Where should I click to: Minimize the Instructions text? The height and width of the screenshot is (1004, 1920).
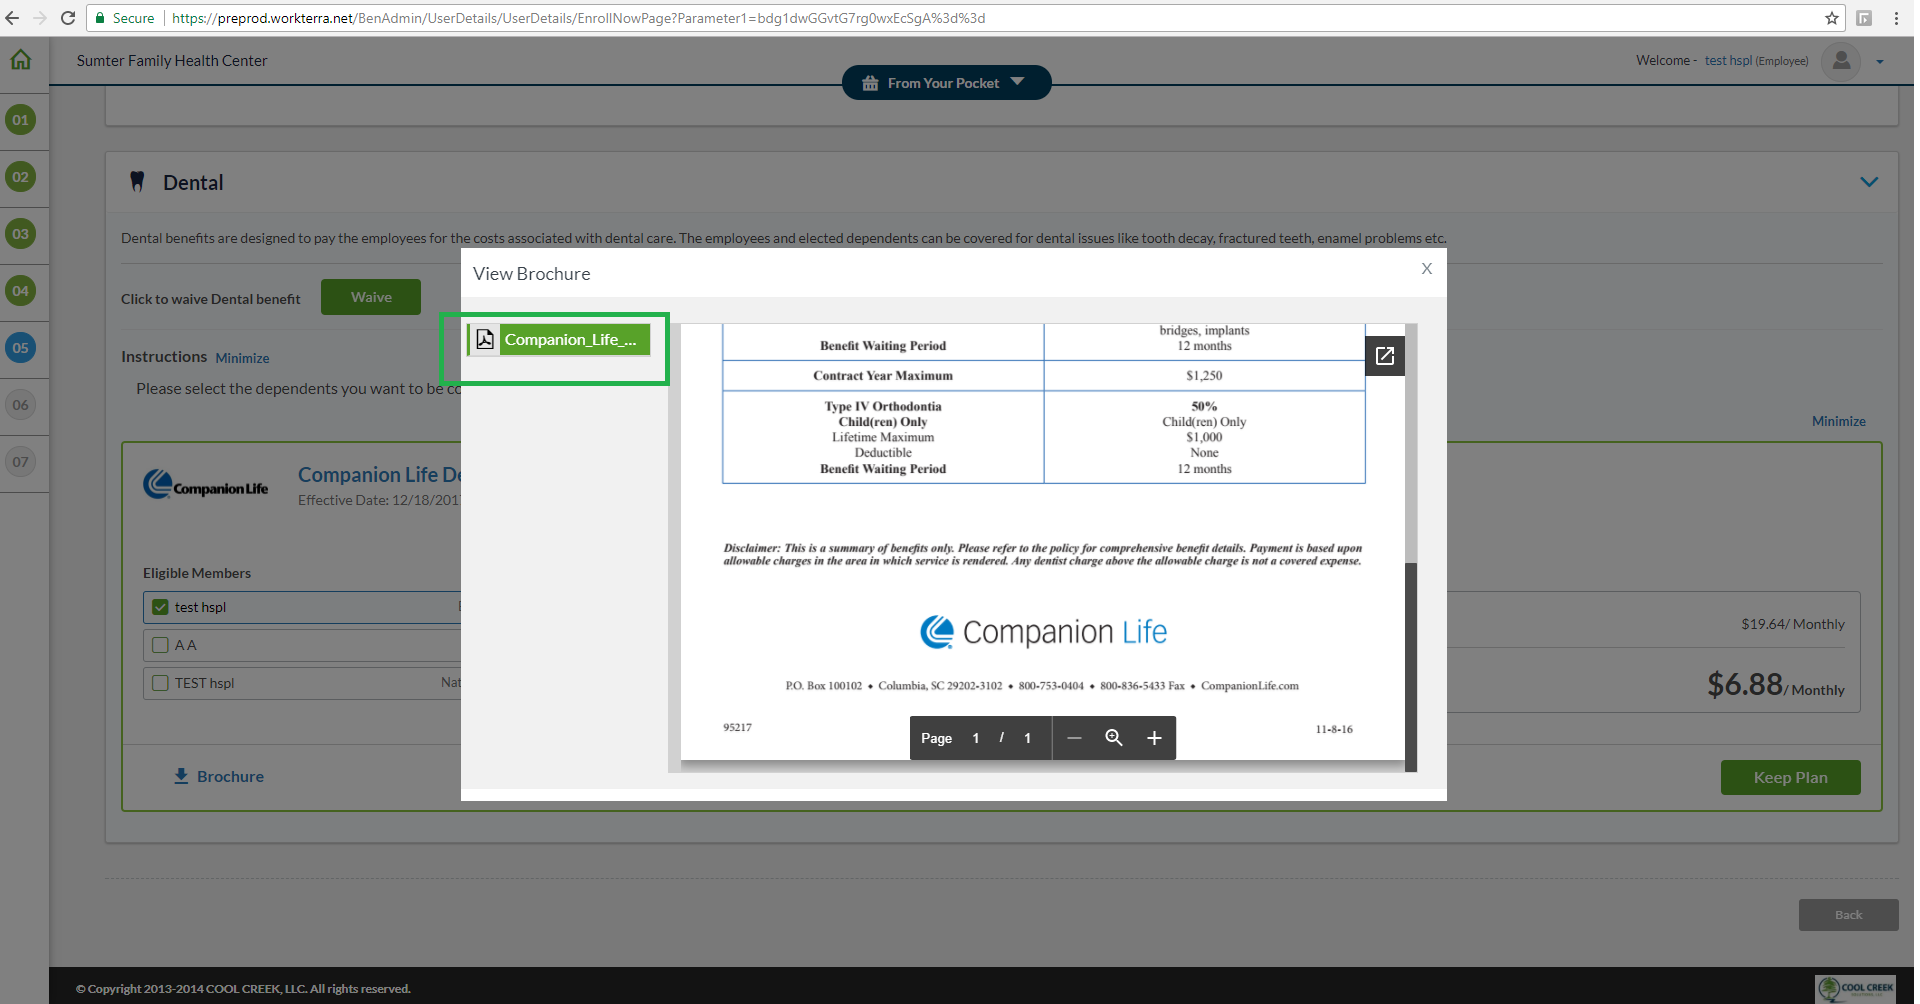pyautogui.click(x=242, y=358)
